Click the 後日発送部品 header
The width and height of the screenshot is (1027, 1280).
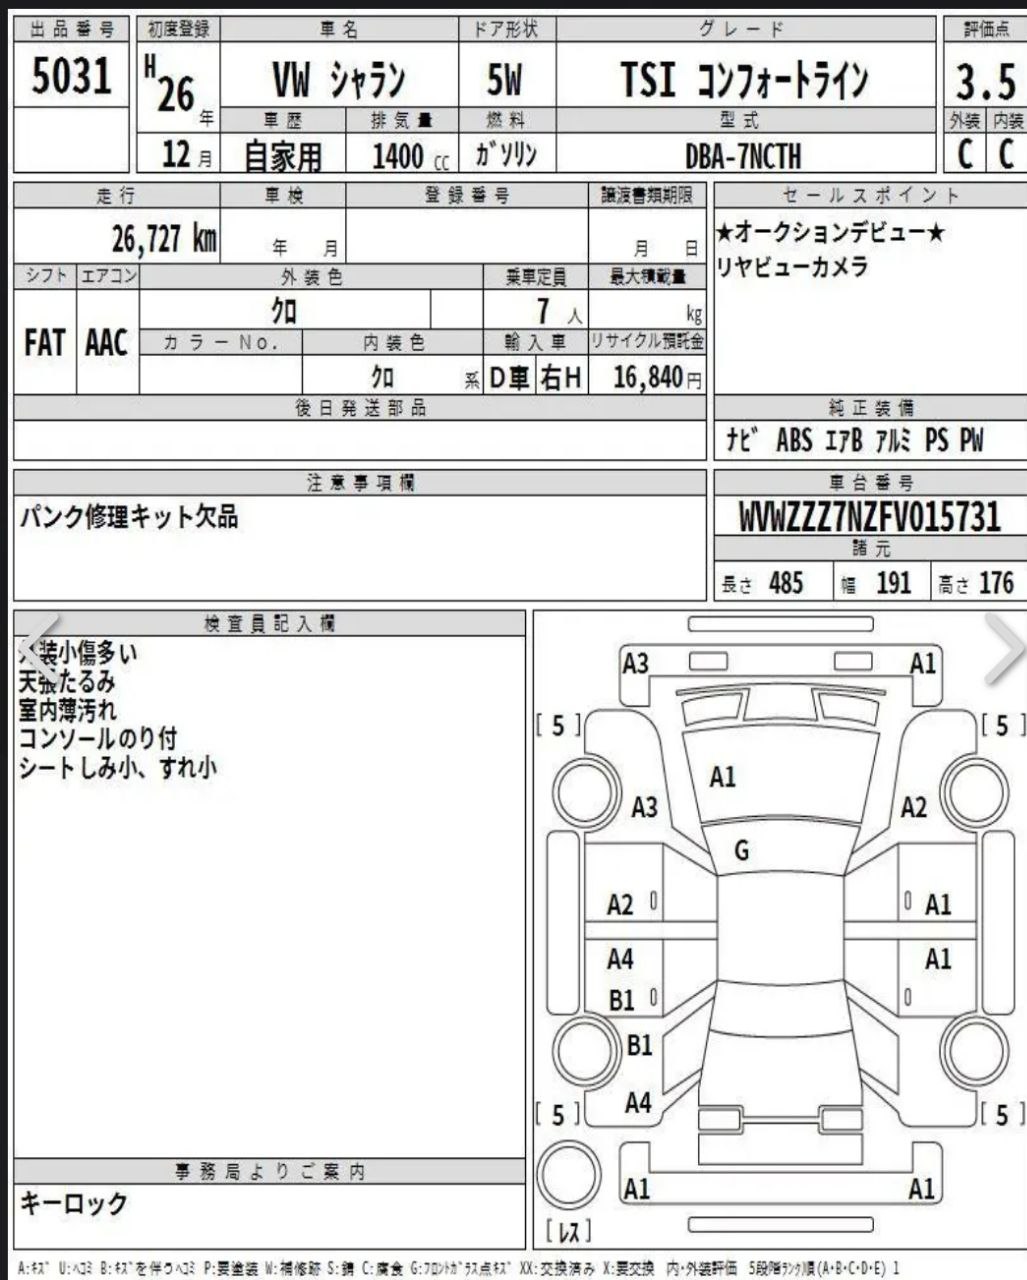pyautogui.click(x=360, y=407)
